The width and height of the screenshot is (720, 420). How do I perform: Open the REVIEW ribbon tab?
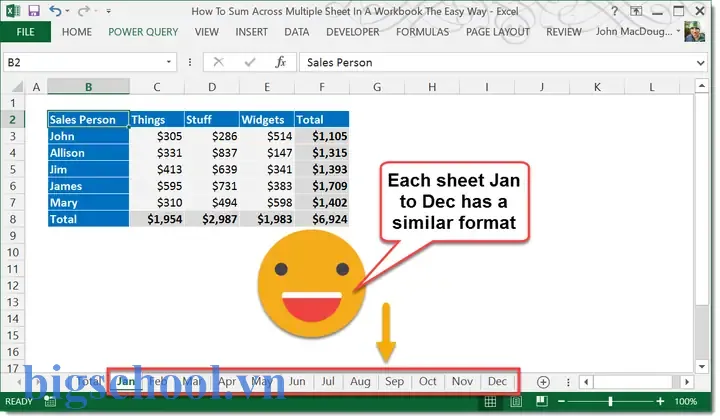click(x=563, y=32)
